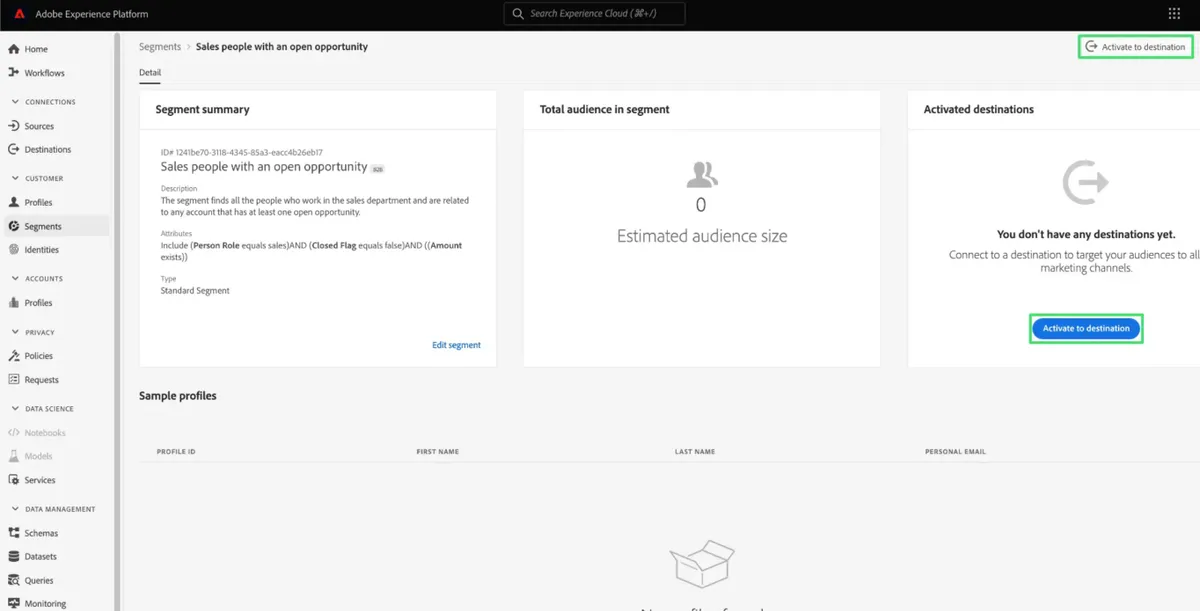This screenshot has width=1200, height=611.
Task: Click the Segments breadcrumb link
Action: click(160, 47)
